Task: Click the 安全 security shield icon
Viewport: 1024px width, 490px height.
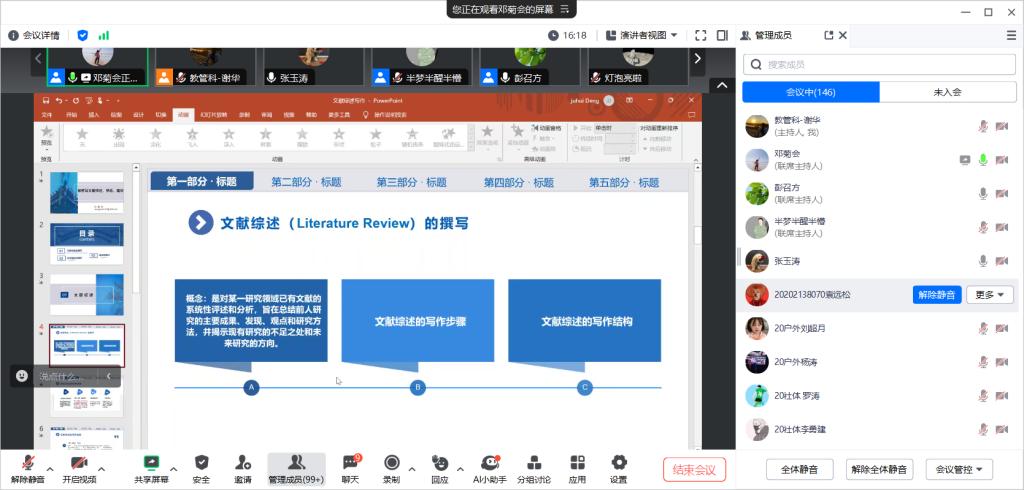Action: pyautogui.click(x=201, y=463)
